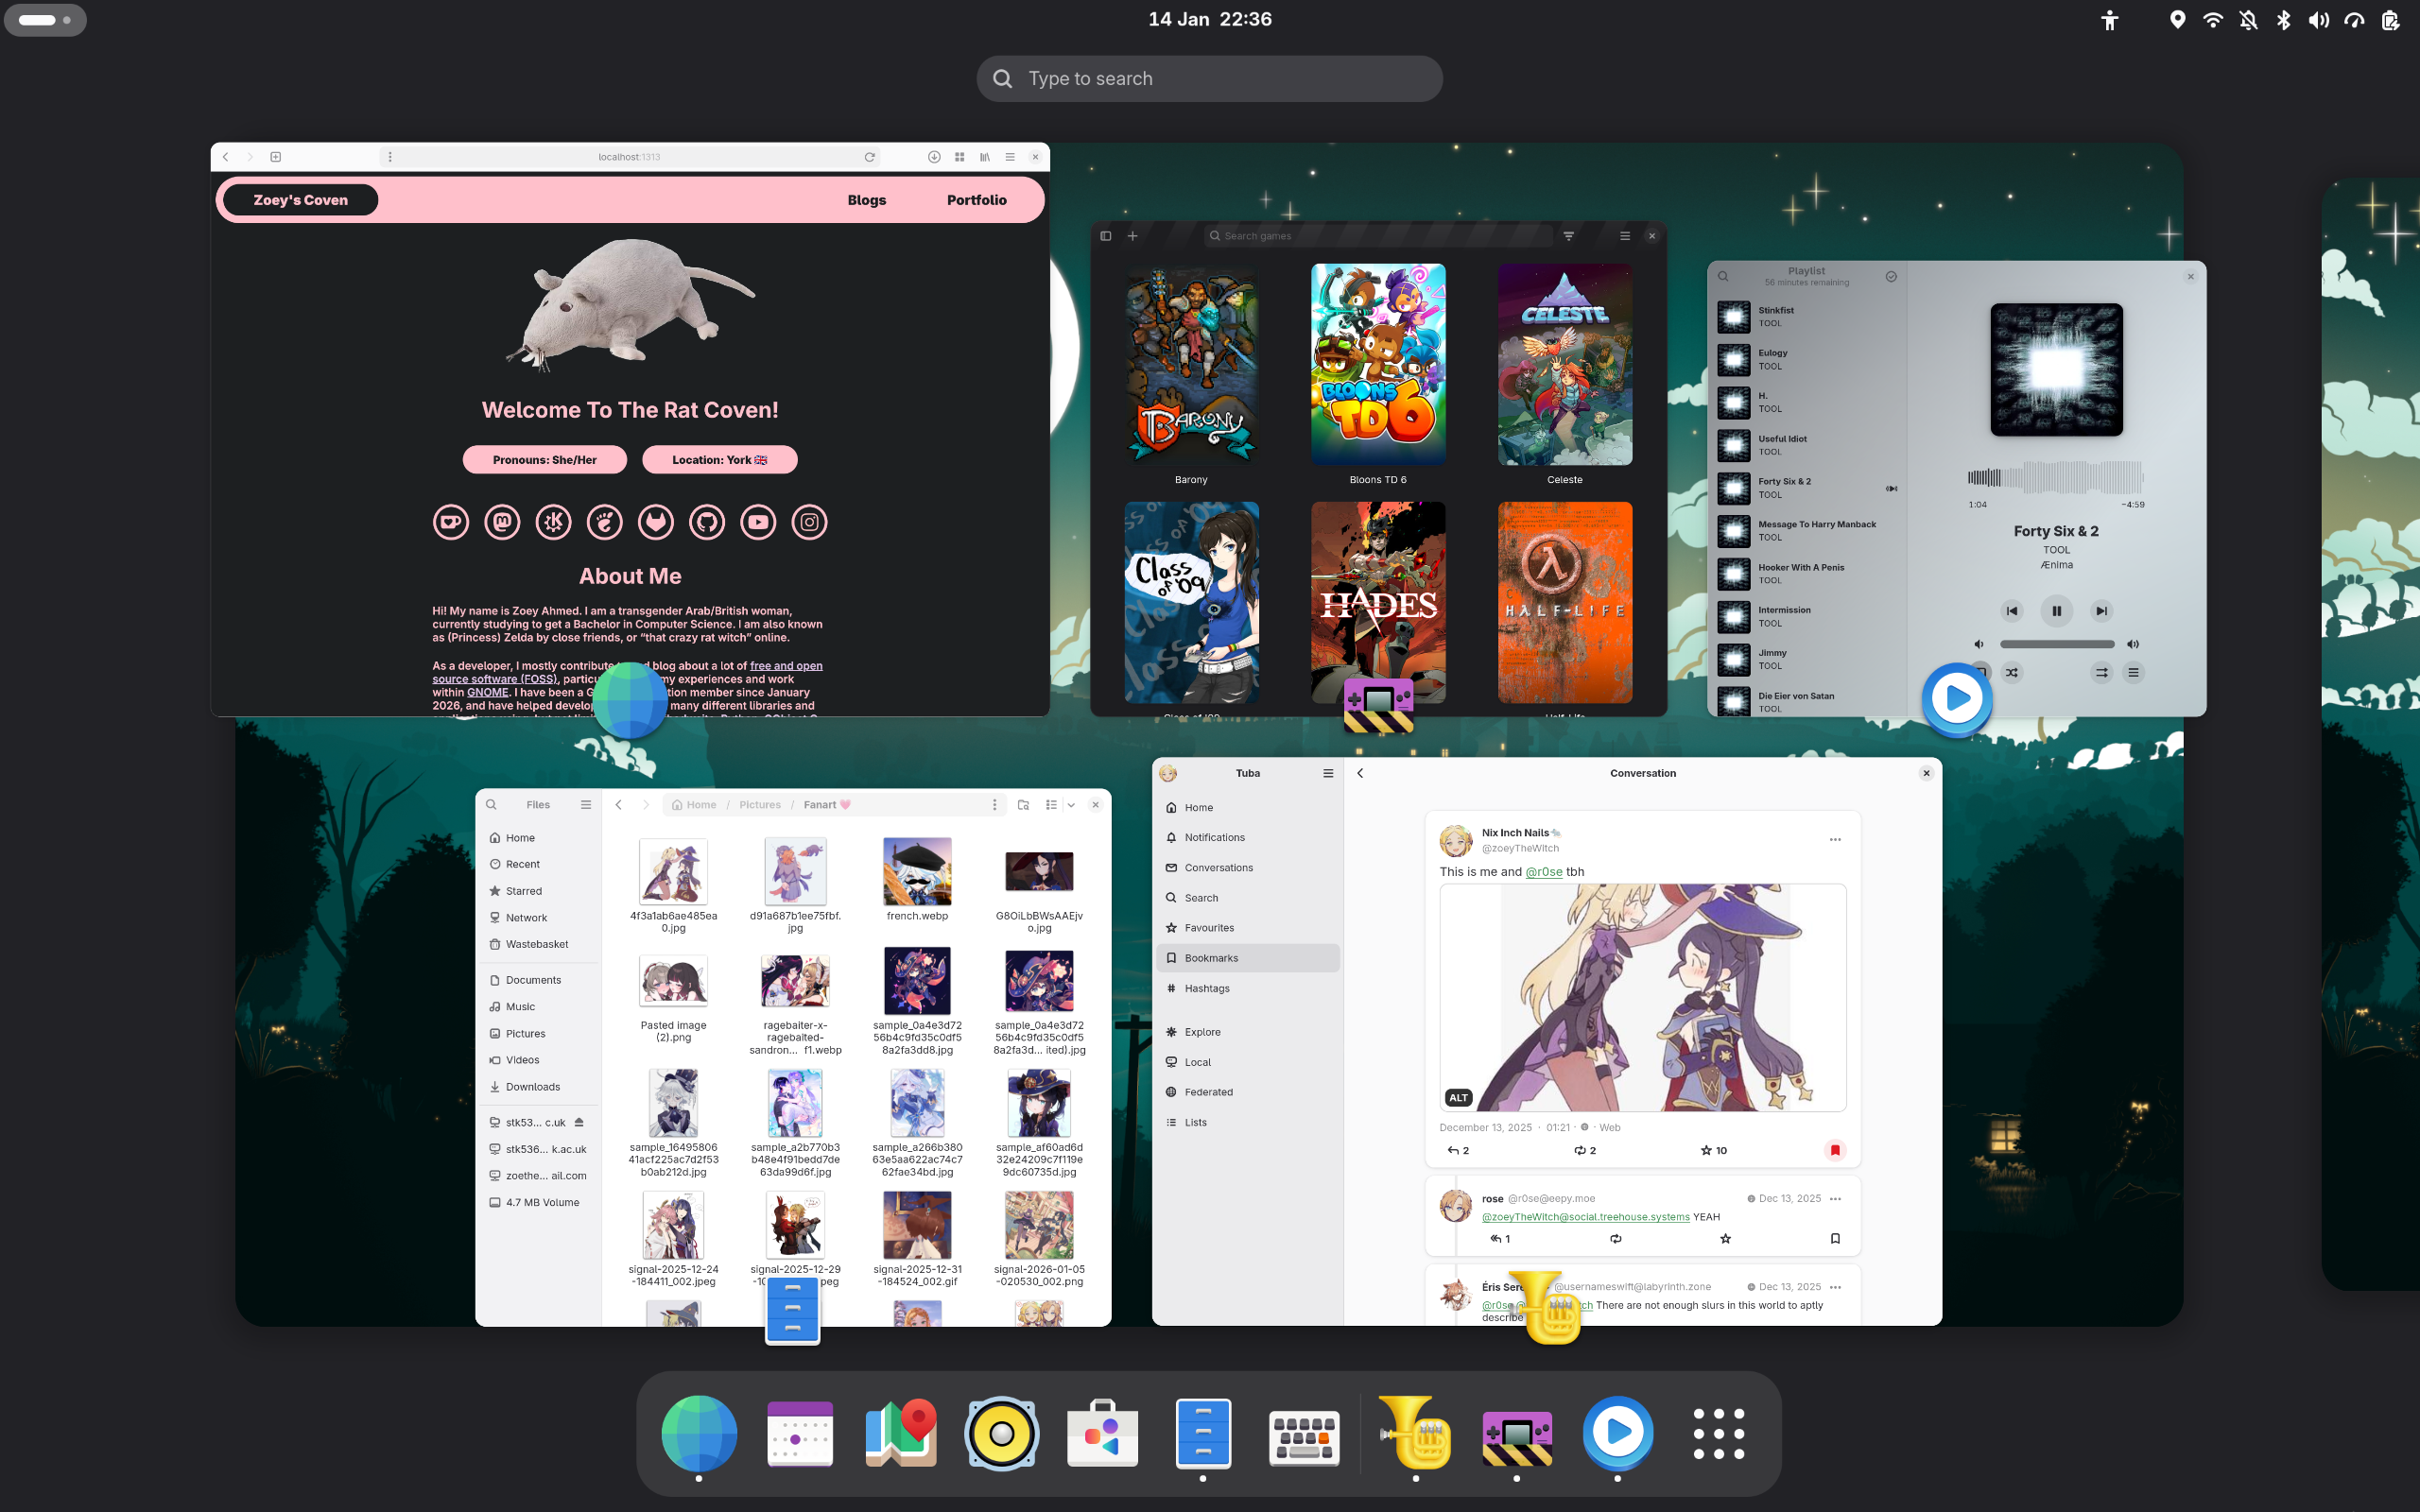
Task: Open view options dropdown arrow in Files
Action: [x=1071, y=805]
